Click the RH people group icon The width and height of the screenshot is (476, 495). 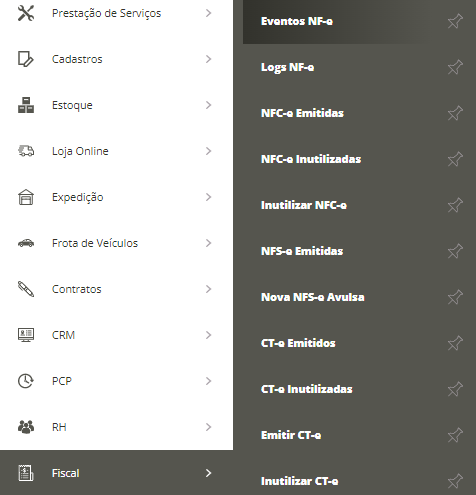26,427
